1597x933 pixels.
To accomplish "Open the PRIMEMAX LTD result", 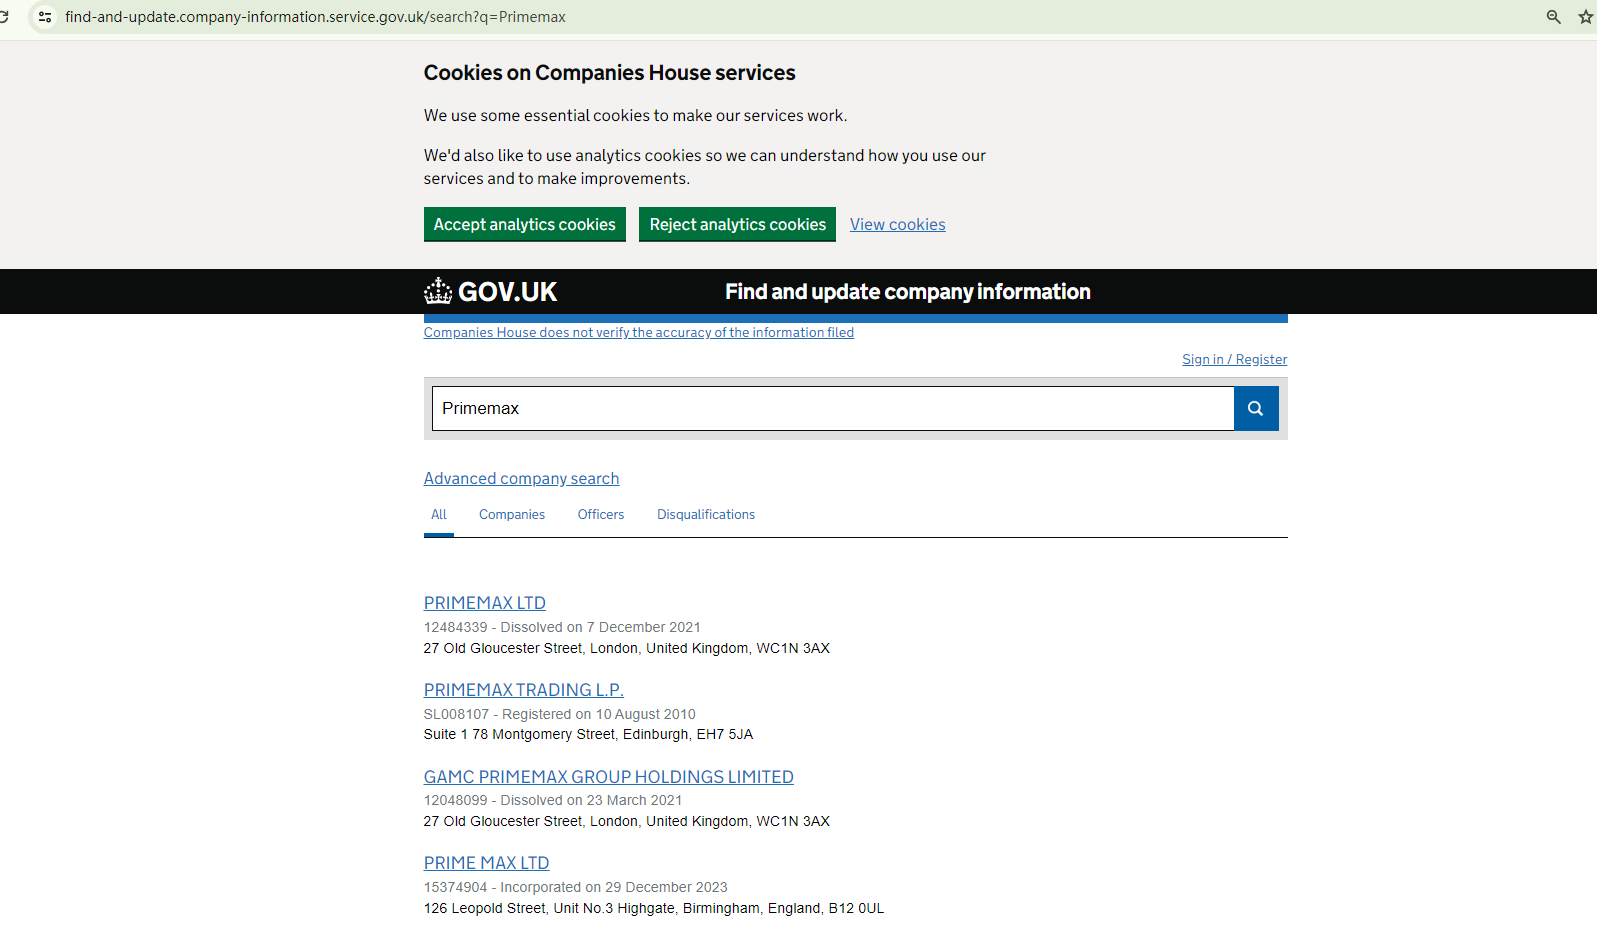I will tap(485, 603).
